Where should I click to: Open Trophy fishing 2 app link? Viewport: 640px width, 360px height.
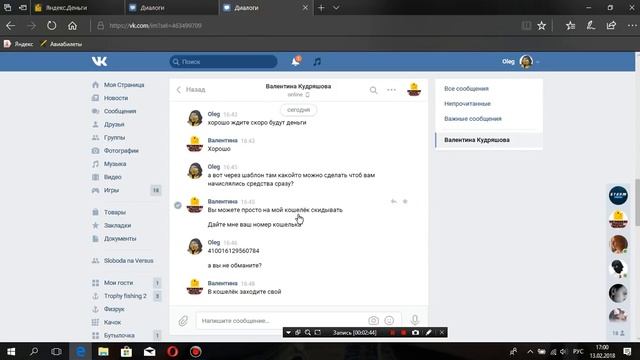point(125,296)
